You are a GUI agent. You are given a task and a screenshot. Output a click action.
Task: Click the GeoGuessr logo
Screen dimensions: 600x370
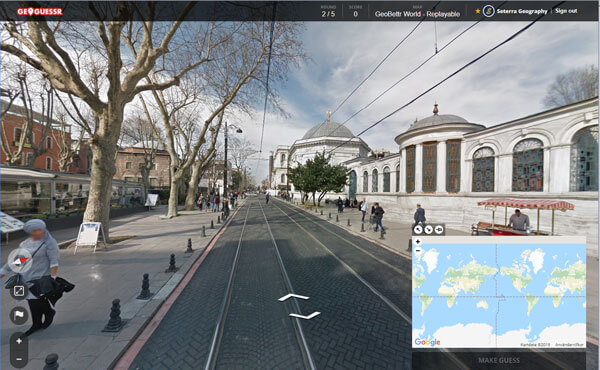coord(39,11)
